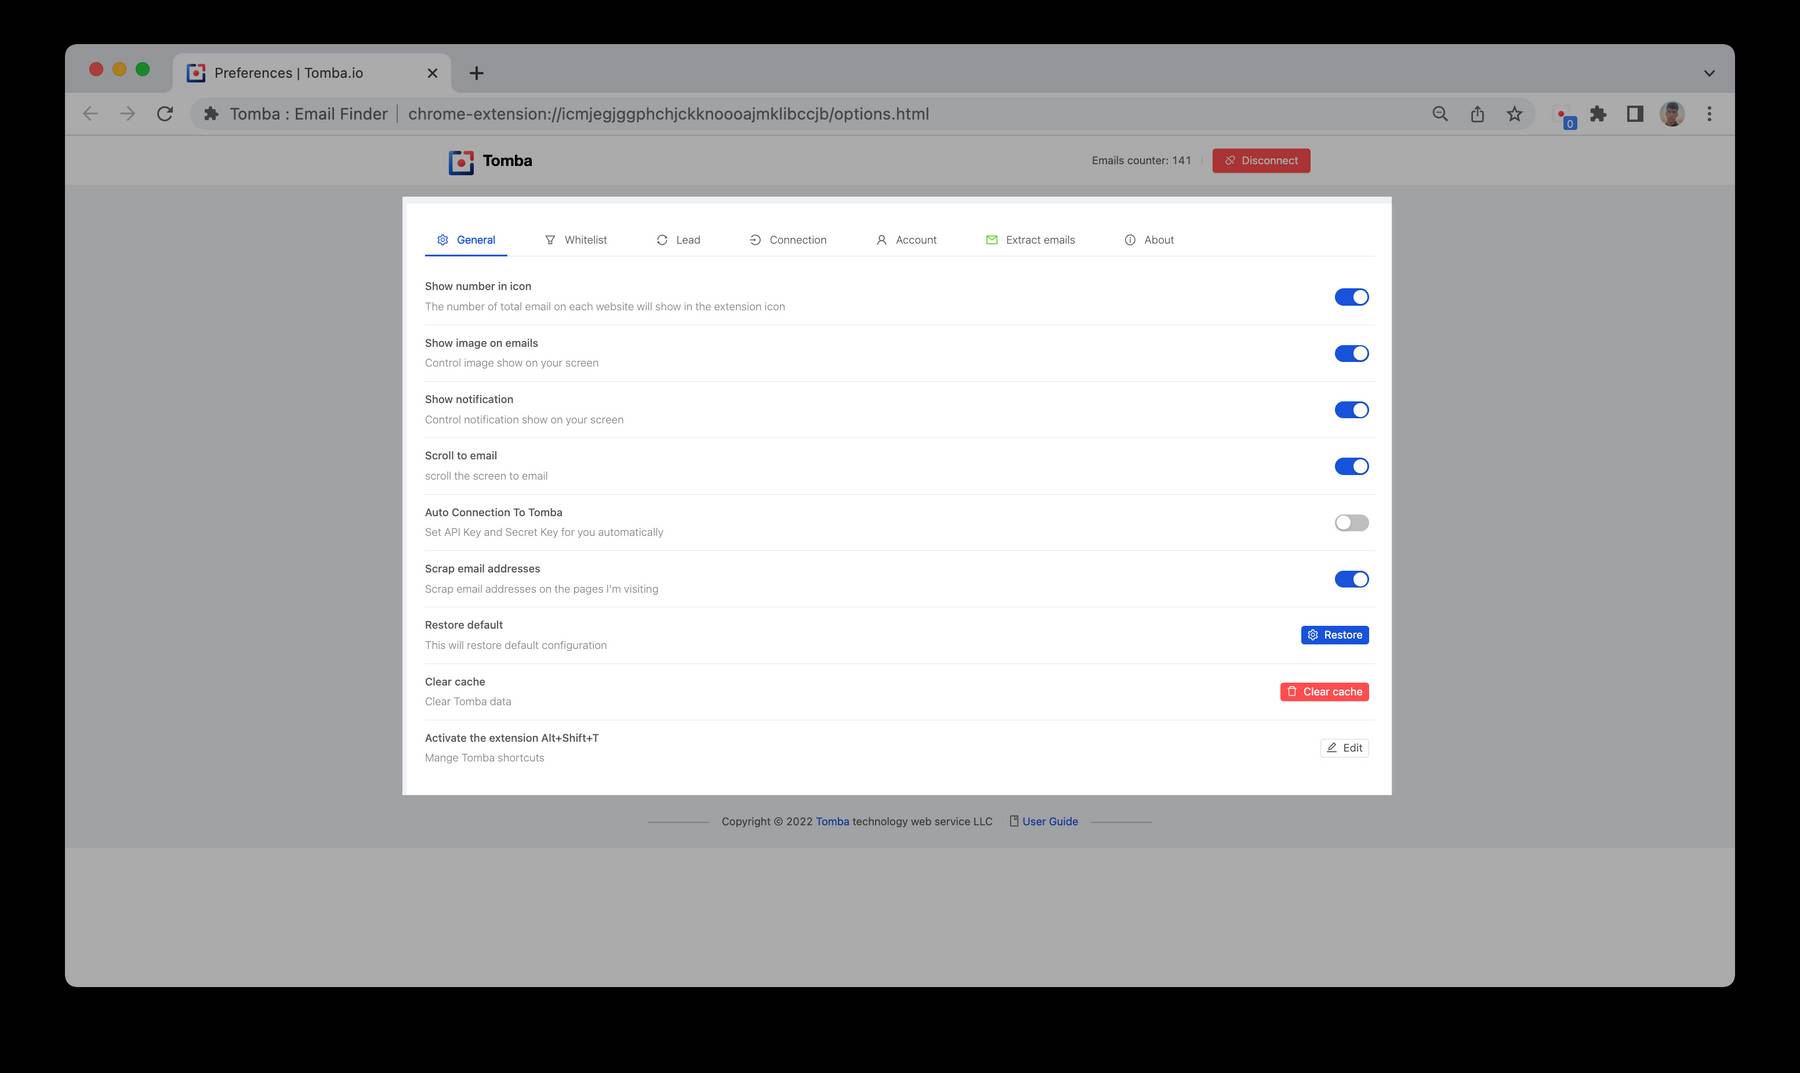
Task: Switch to the General tab
Action: [x=466, y=240]
